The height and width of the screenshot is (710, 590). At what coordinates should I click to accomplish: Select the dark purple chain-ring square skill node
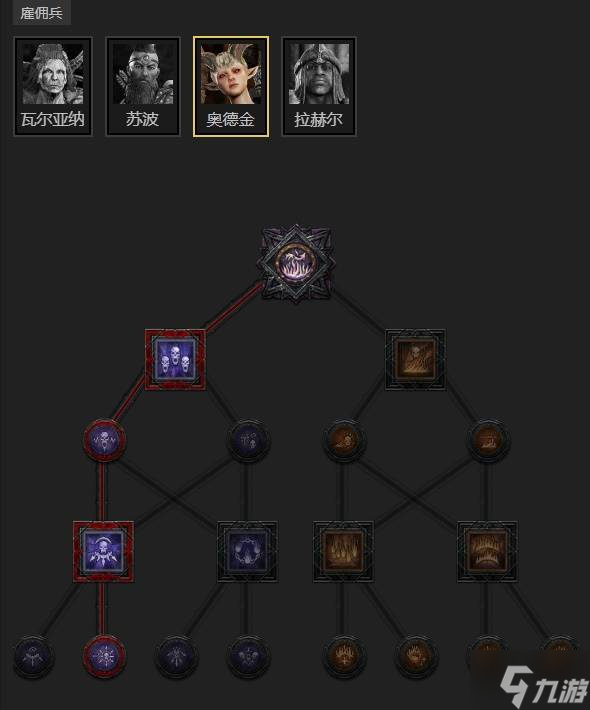[247, 552]
